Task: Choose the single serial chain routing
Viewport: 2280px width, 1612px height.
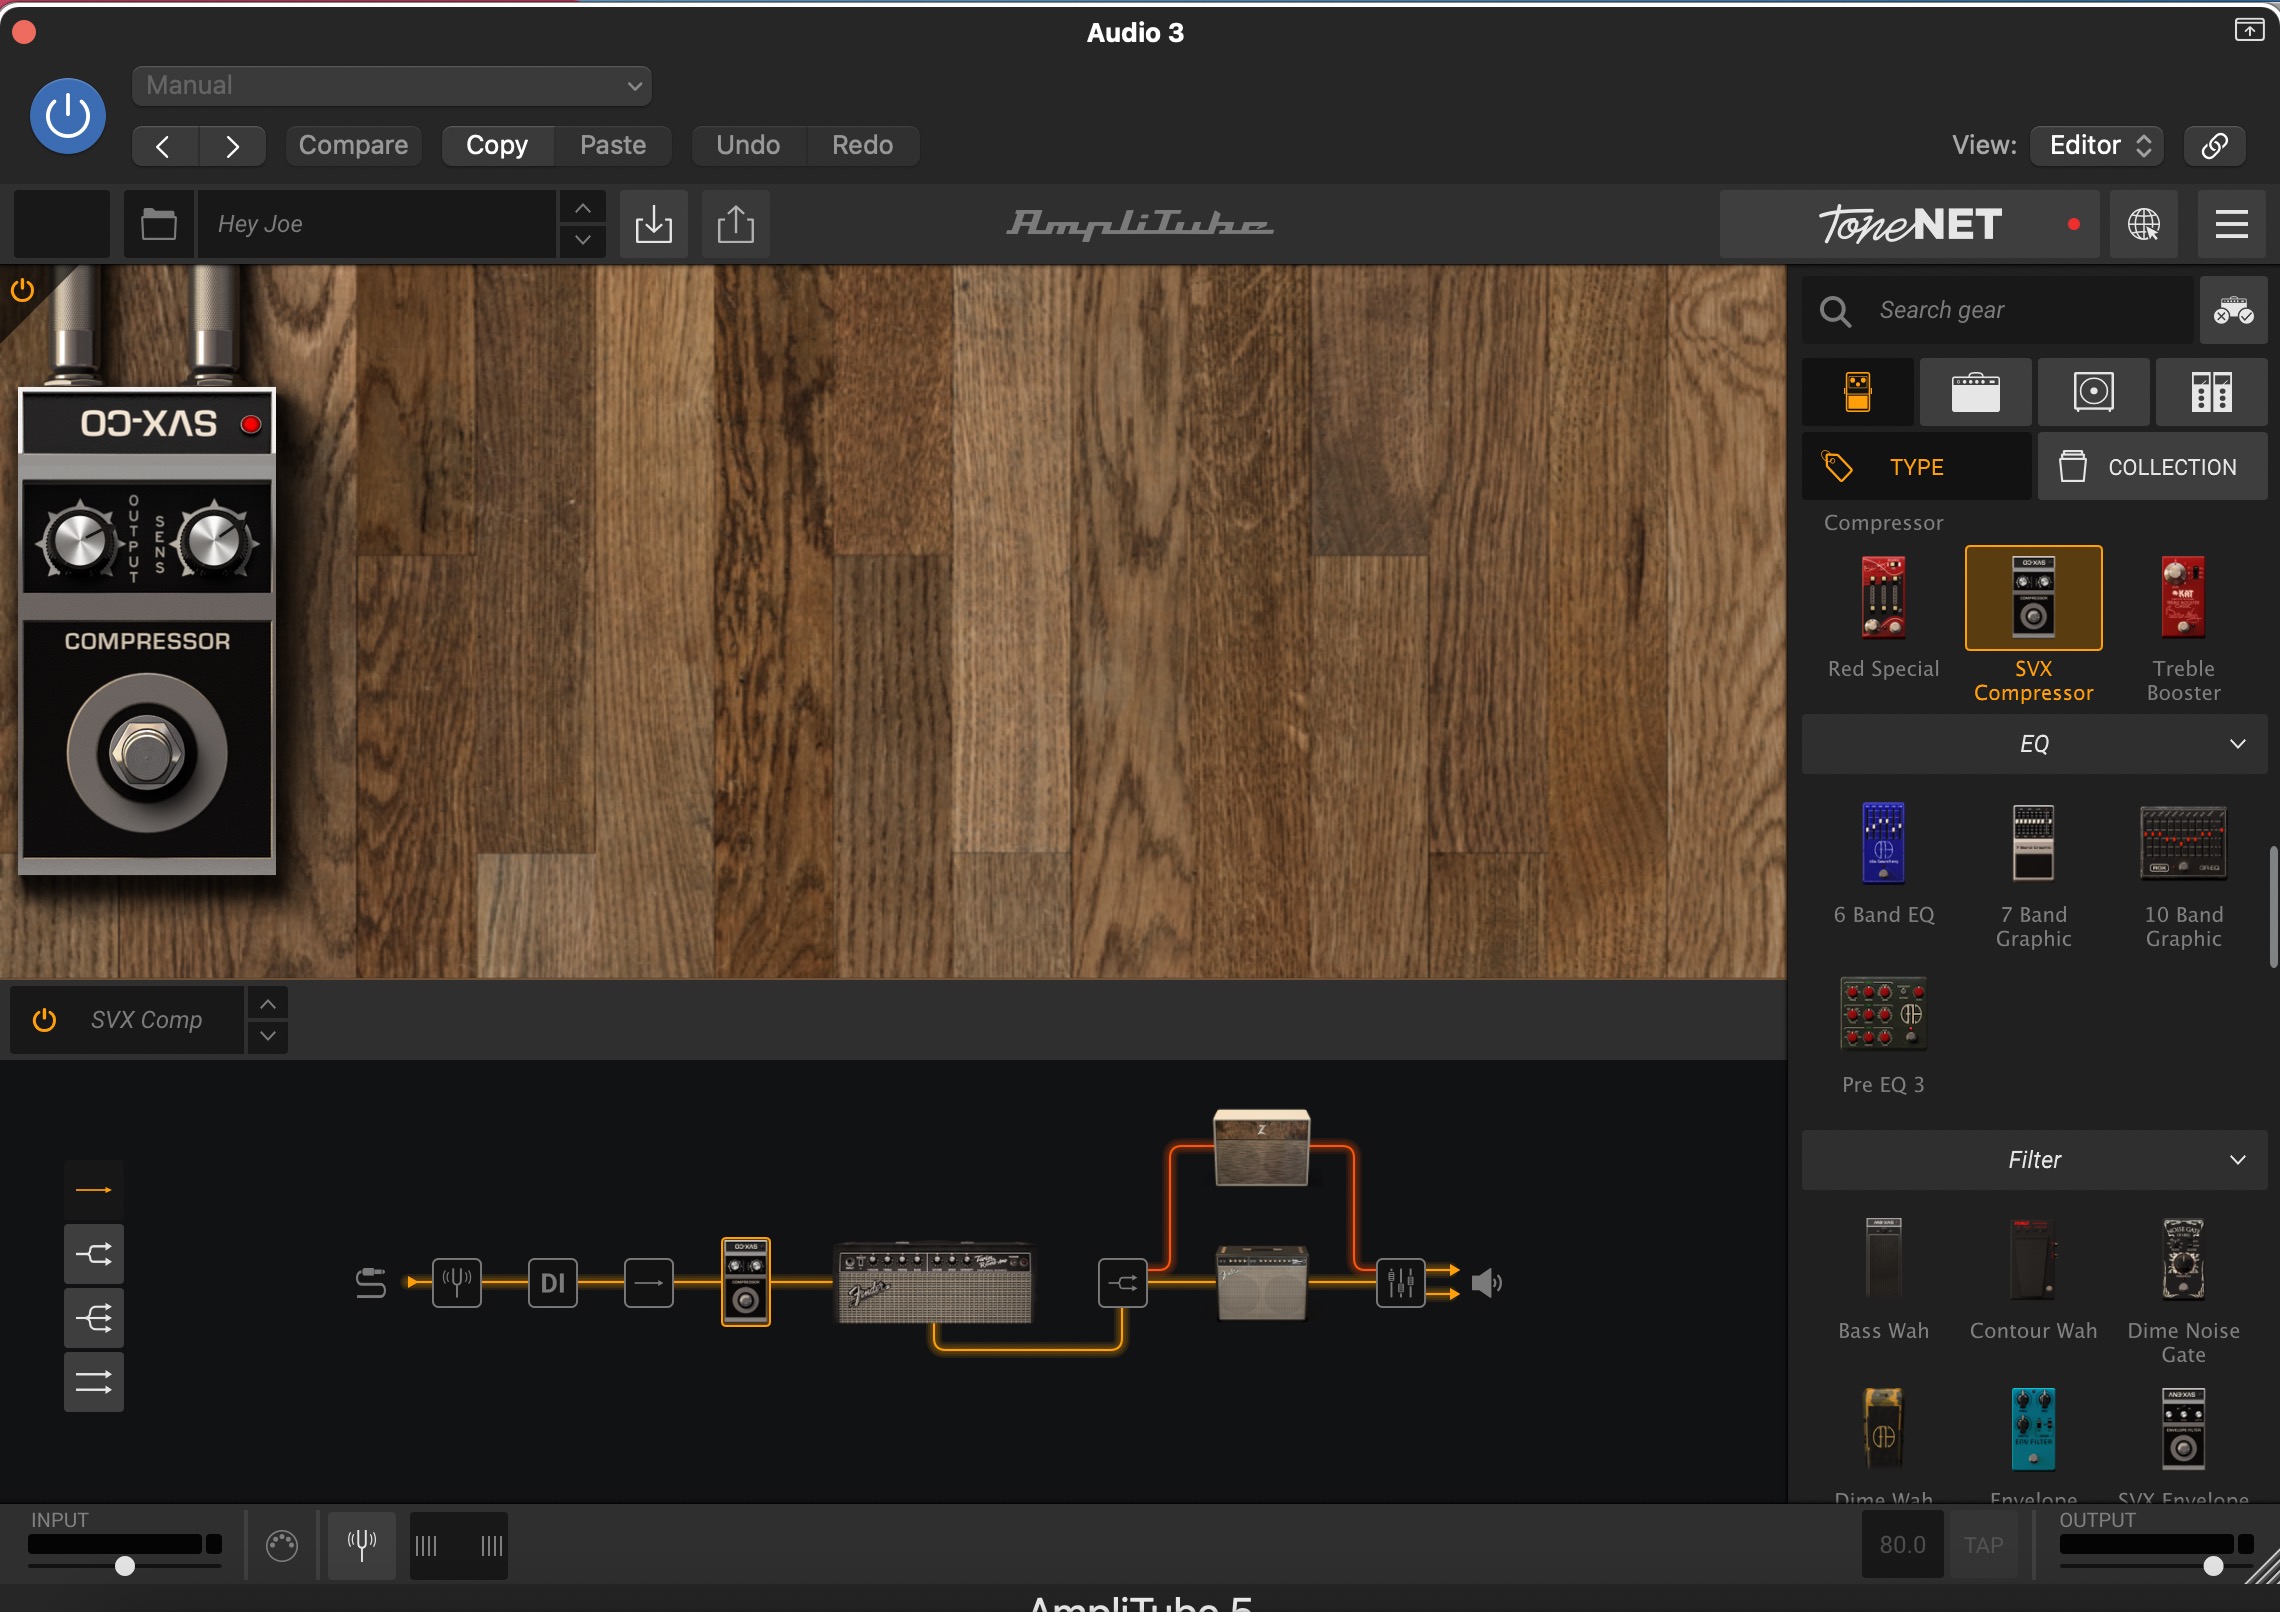Action: click(94, 1190)
